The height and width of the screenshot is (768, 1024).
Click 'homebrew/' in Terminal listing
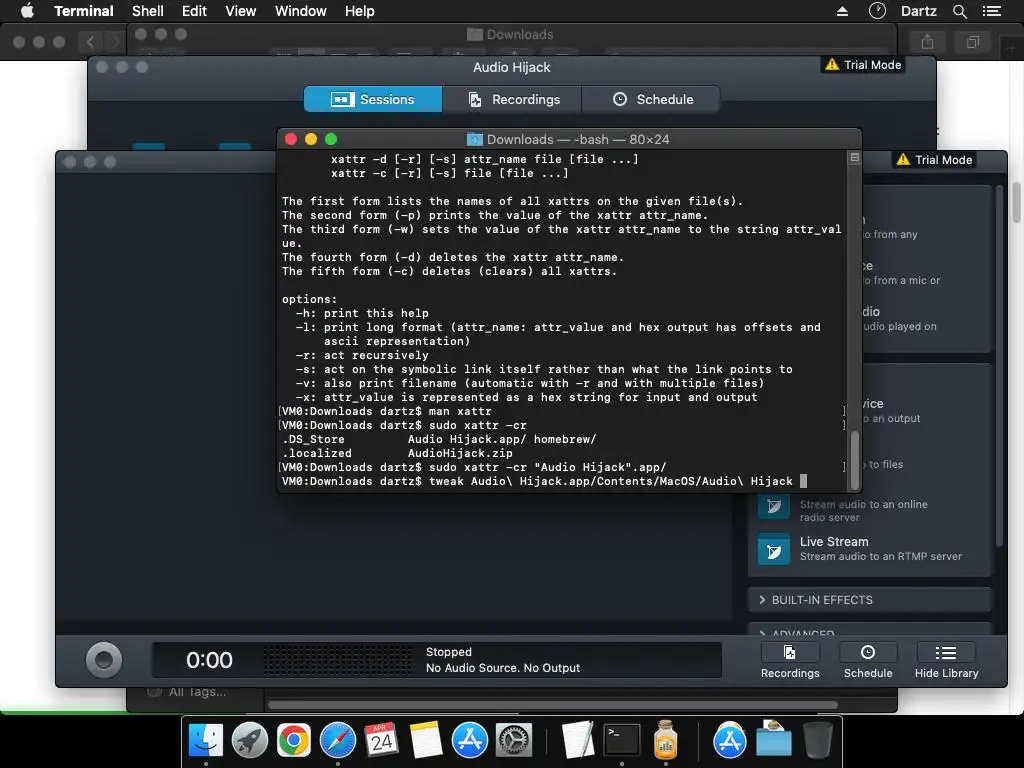tap(565, 440)
